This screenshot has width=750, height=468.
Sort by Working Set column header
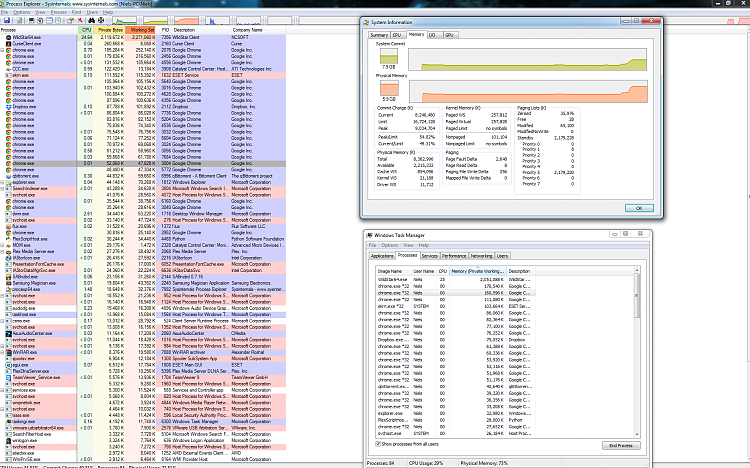(141, 30)
